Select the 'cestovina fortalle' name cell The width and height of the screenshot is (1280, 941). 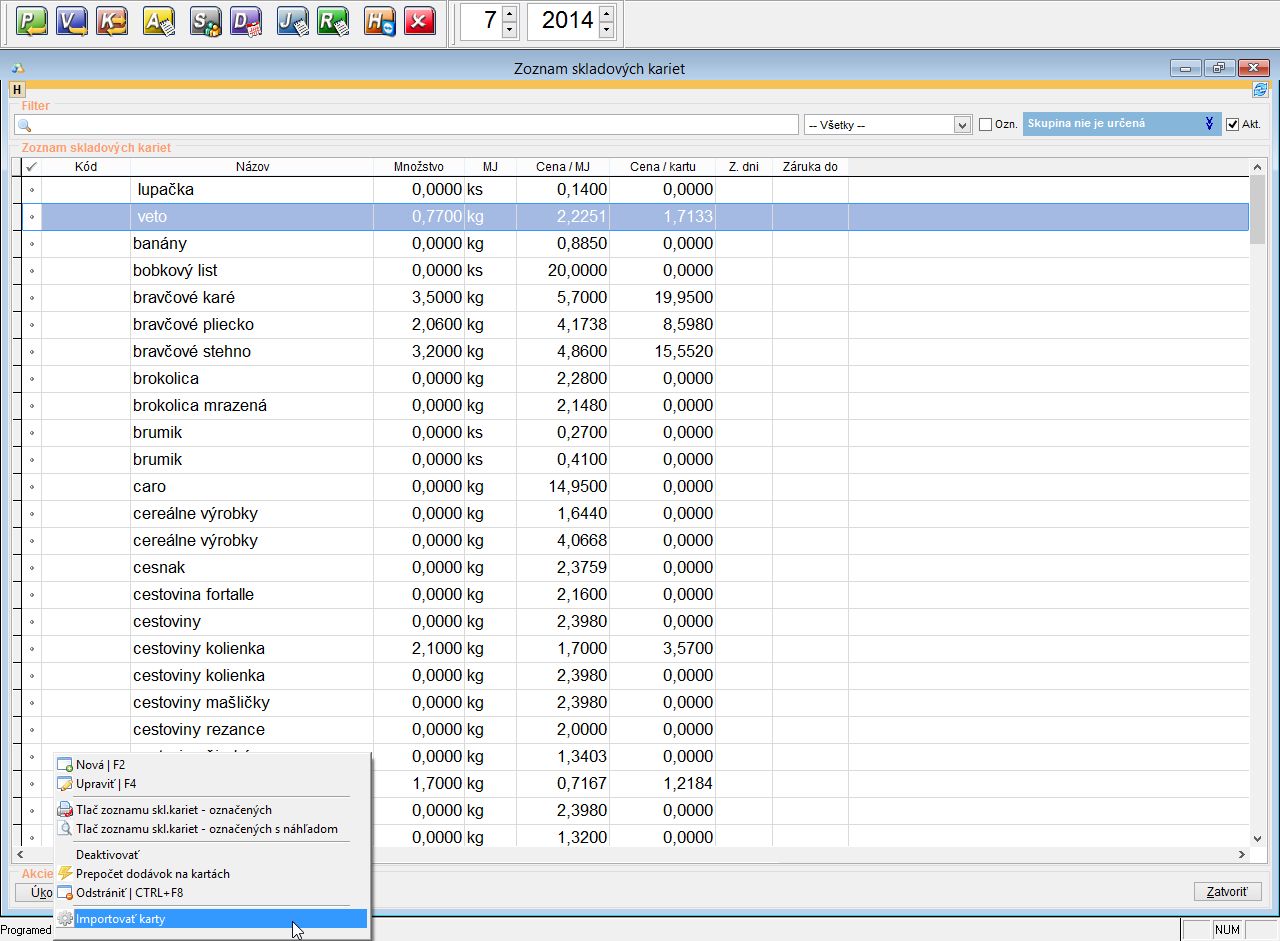coord(193,594)
